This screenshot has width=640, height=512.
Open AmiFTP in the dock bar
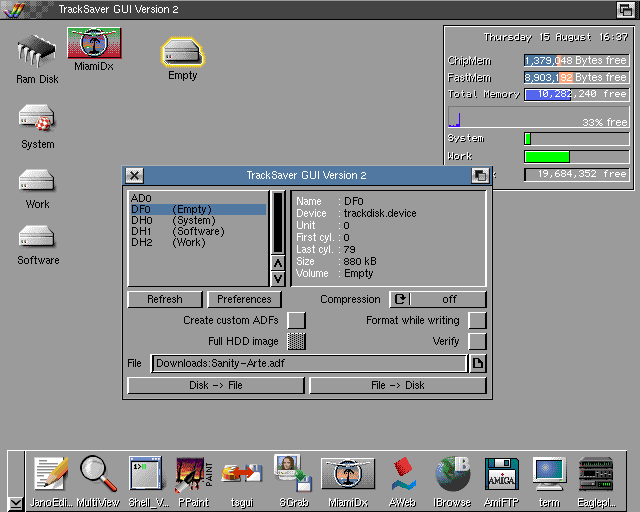pyautogui.click(x=501, y=474)
